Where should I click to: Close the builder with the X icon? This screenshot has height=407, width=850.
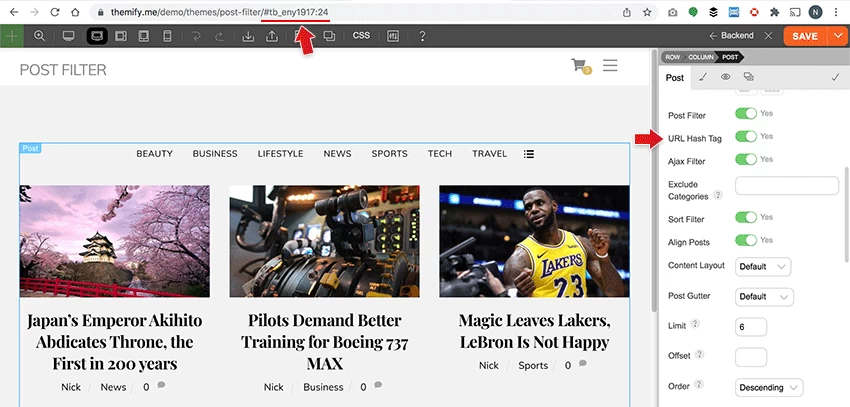768,36
